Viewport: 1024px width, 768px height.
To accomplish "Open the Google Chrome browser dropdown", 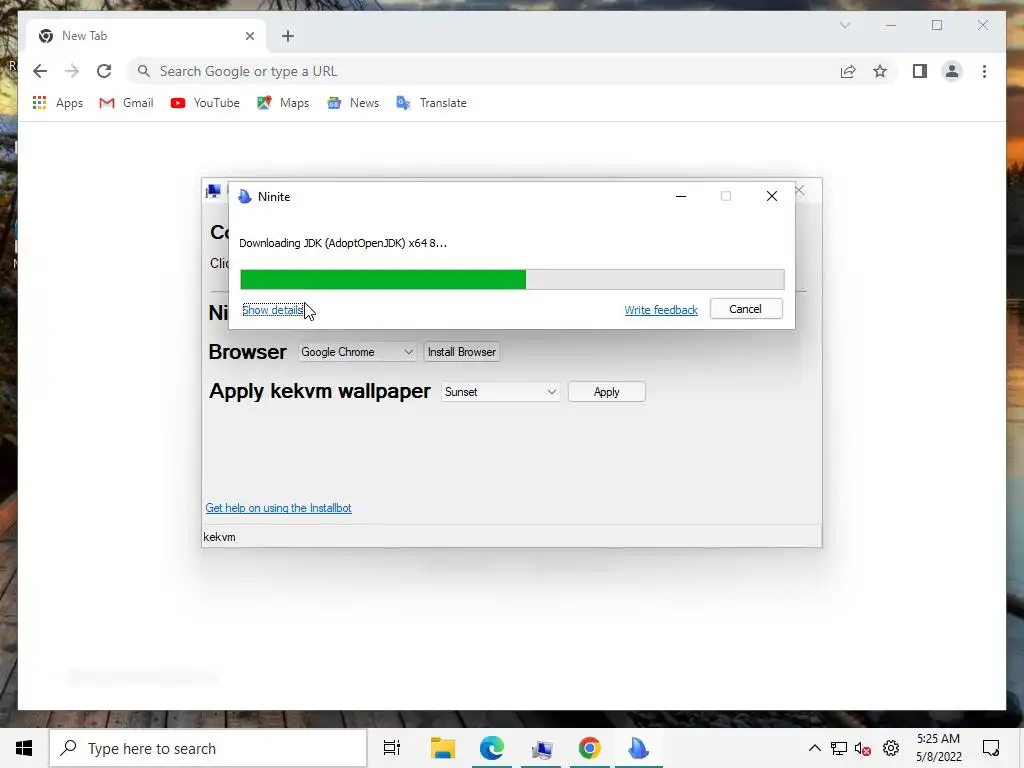I will click(x=357, y=352).
